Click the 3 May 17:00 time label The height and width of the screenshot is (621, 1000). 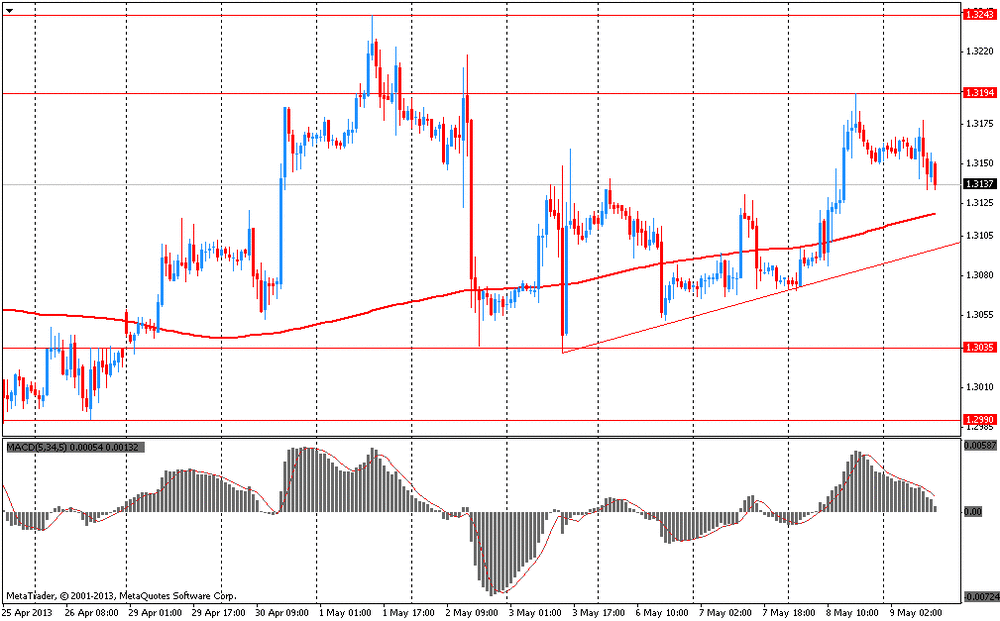coord(599,613)
